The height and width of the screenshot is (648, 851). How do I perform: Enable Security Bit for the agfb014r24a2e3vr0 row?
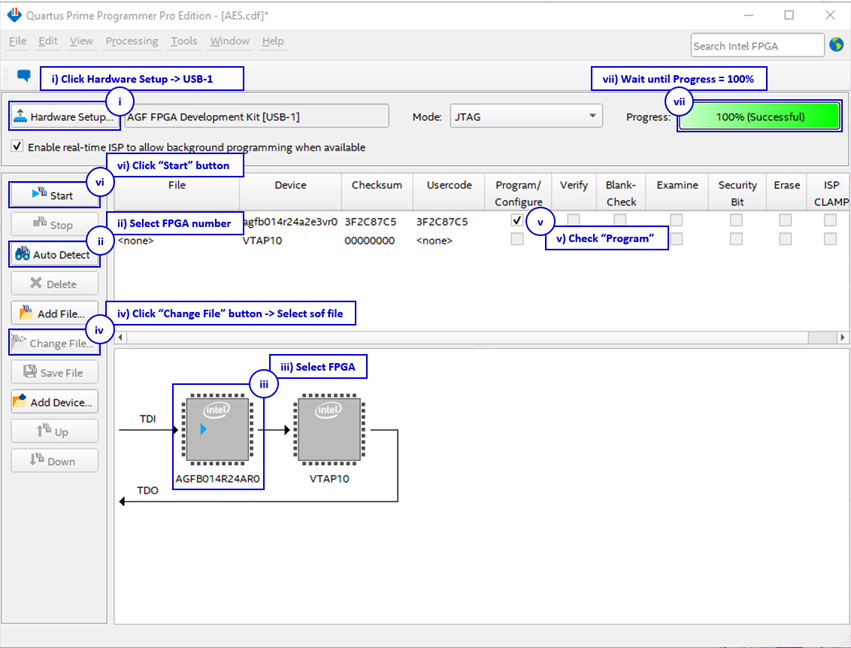[x=736, y=220]
